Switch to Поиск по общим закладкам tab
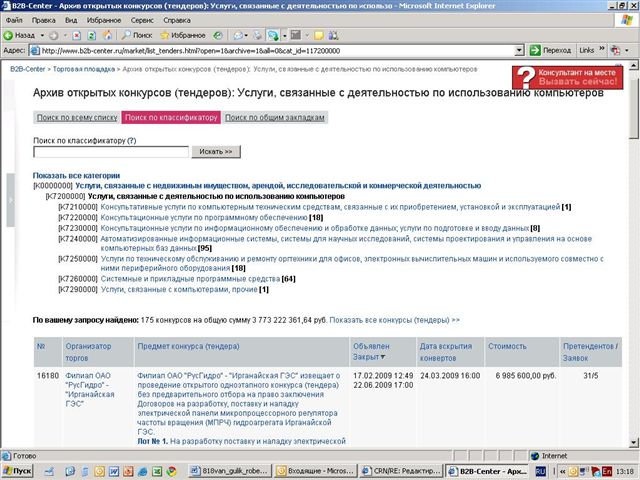Image resolution: width=640 pixels, height=480 pixels. pos(275,118)
